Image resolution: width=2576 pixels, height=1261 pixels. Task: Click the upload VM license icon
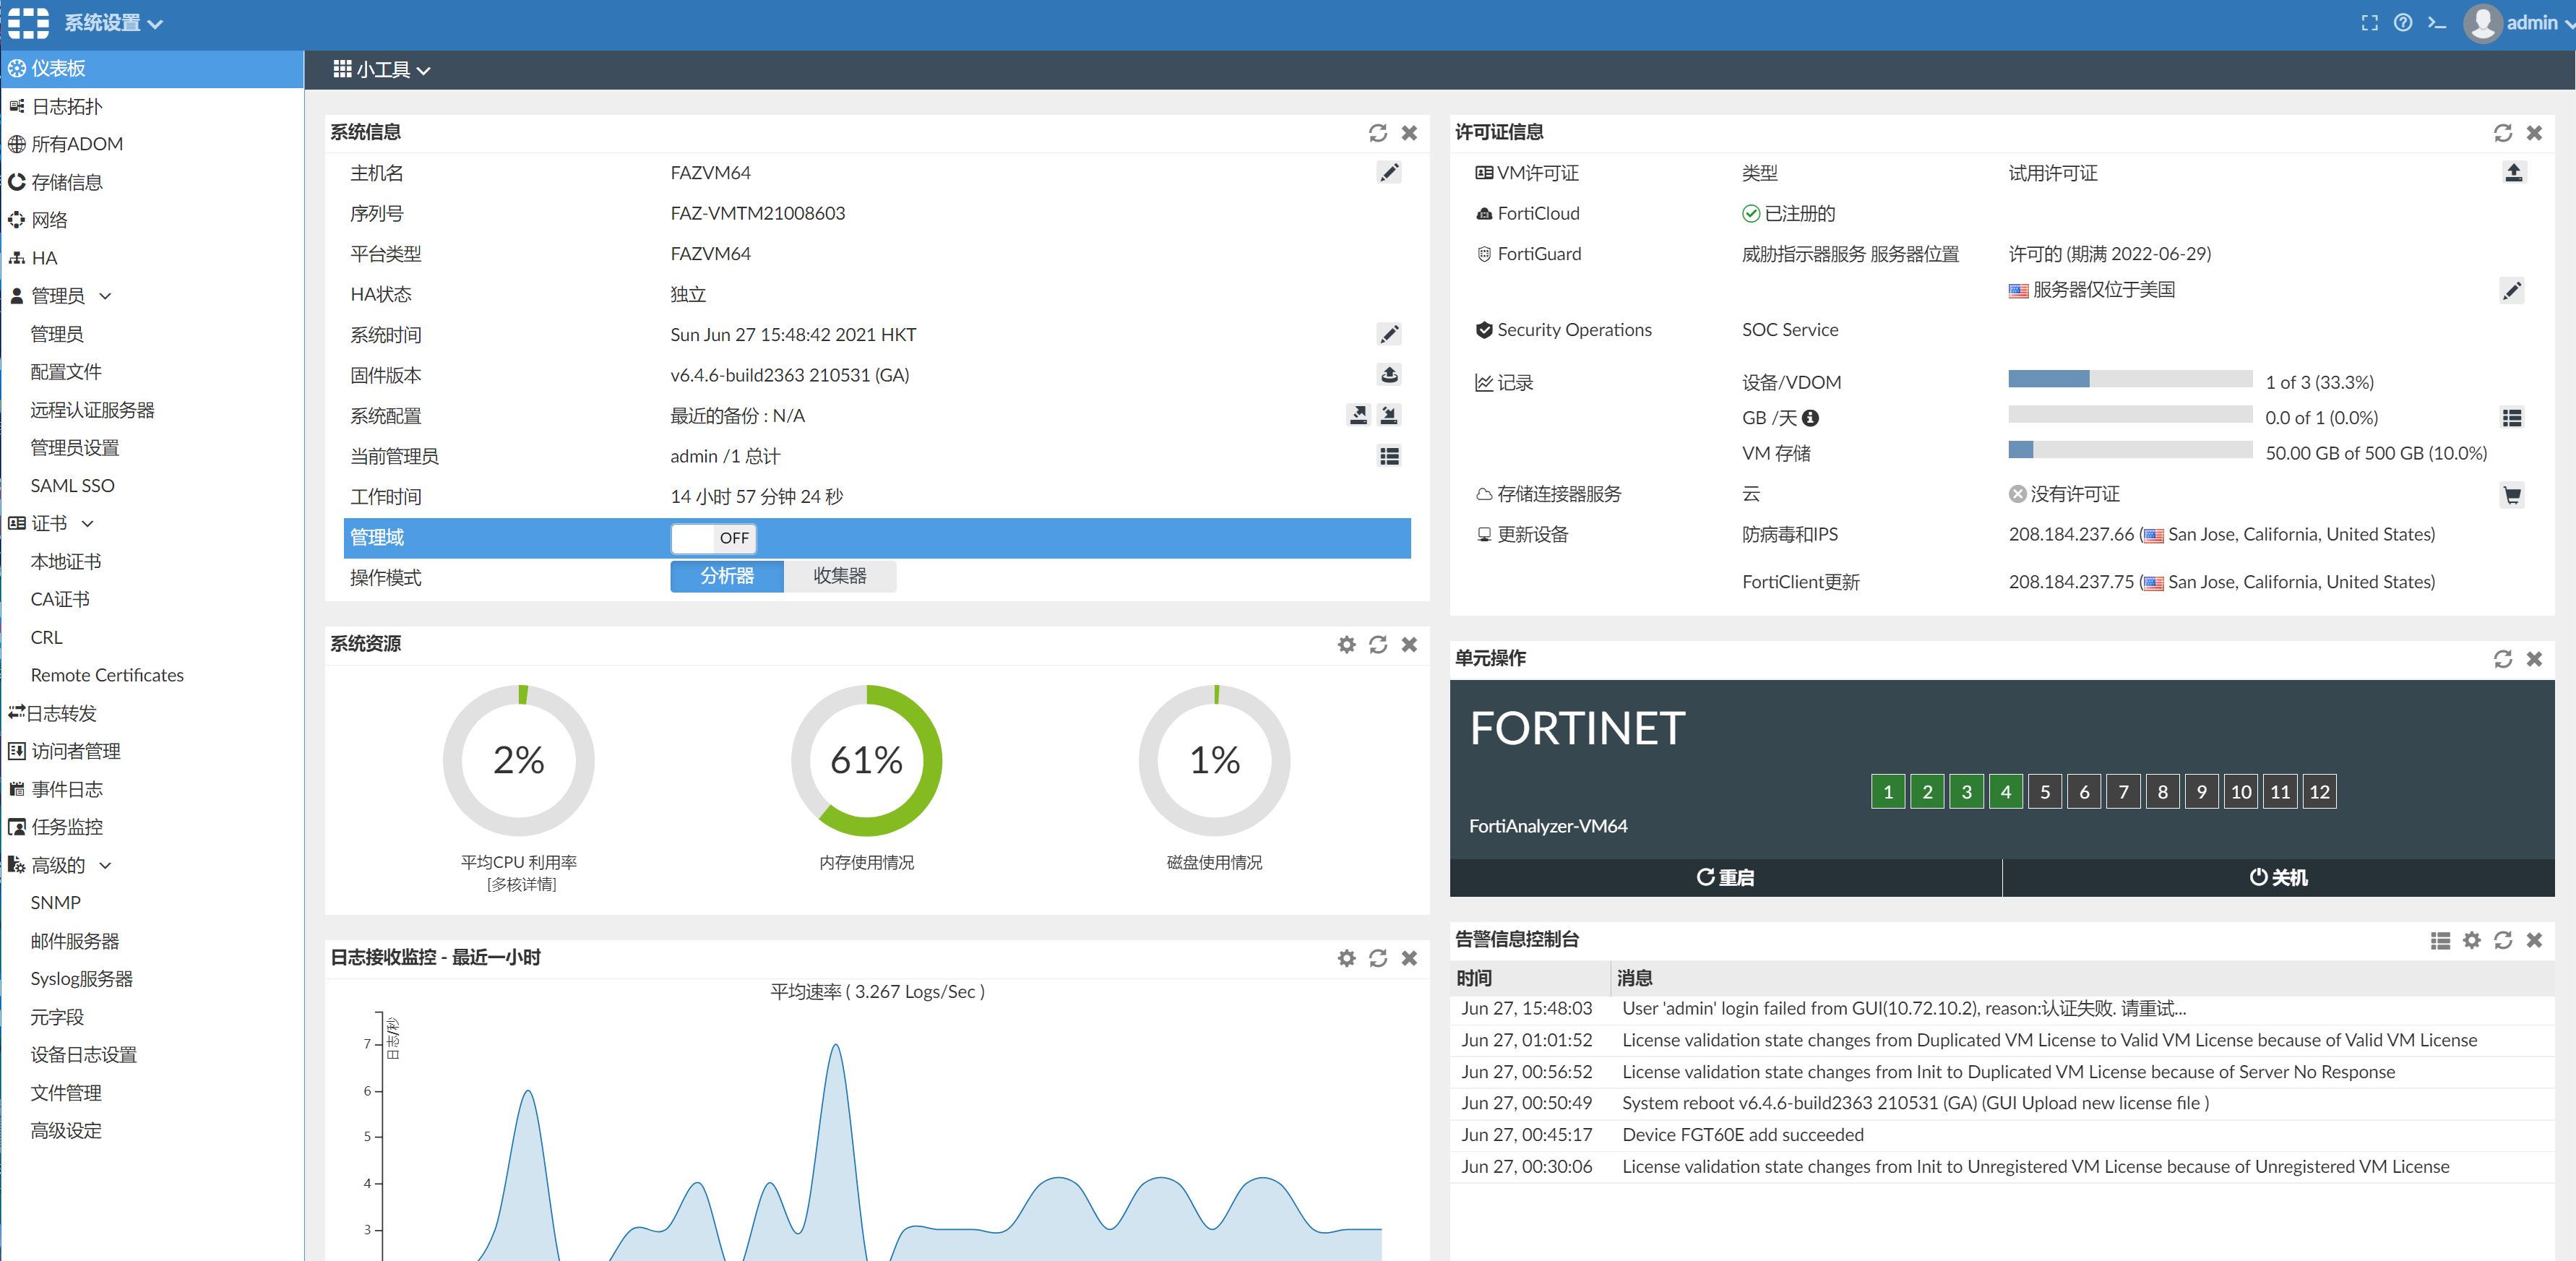pos(2513,173)
